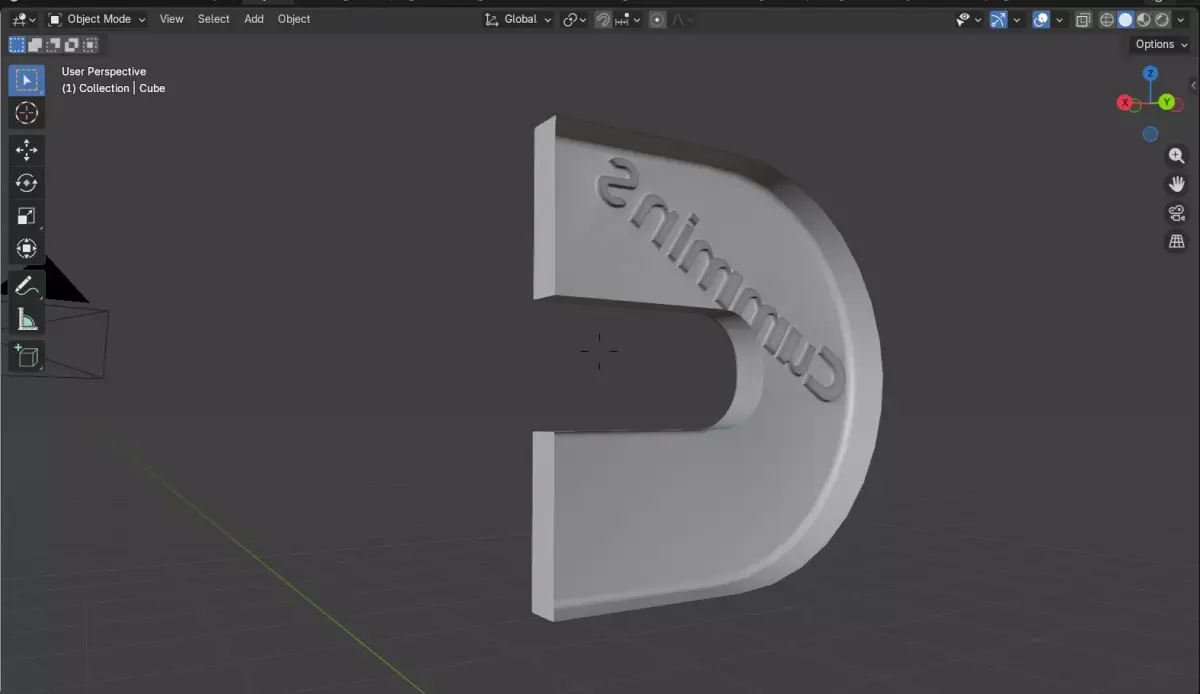This screenshot has height=694, width=1200.
Task: Switch to Wireframe viewport shading
Action: (x=1107, y=19)
